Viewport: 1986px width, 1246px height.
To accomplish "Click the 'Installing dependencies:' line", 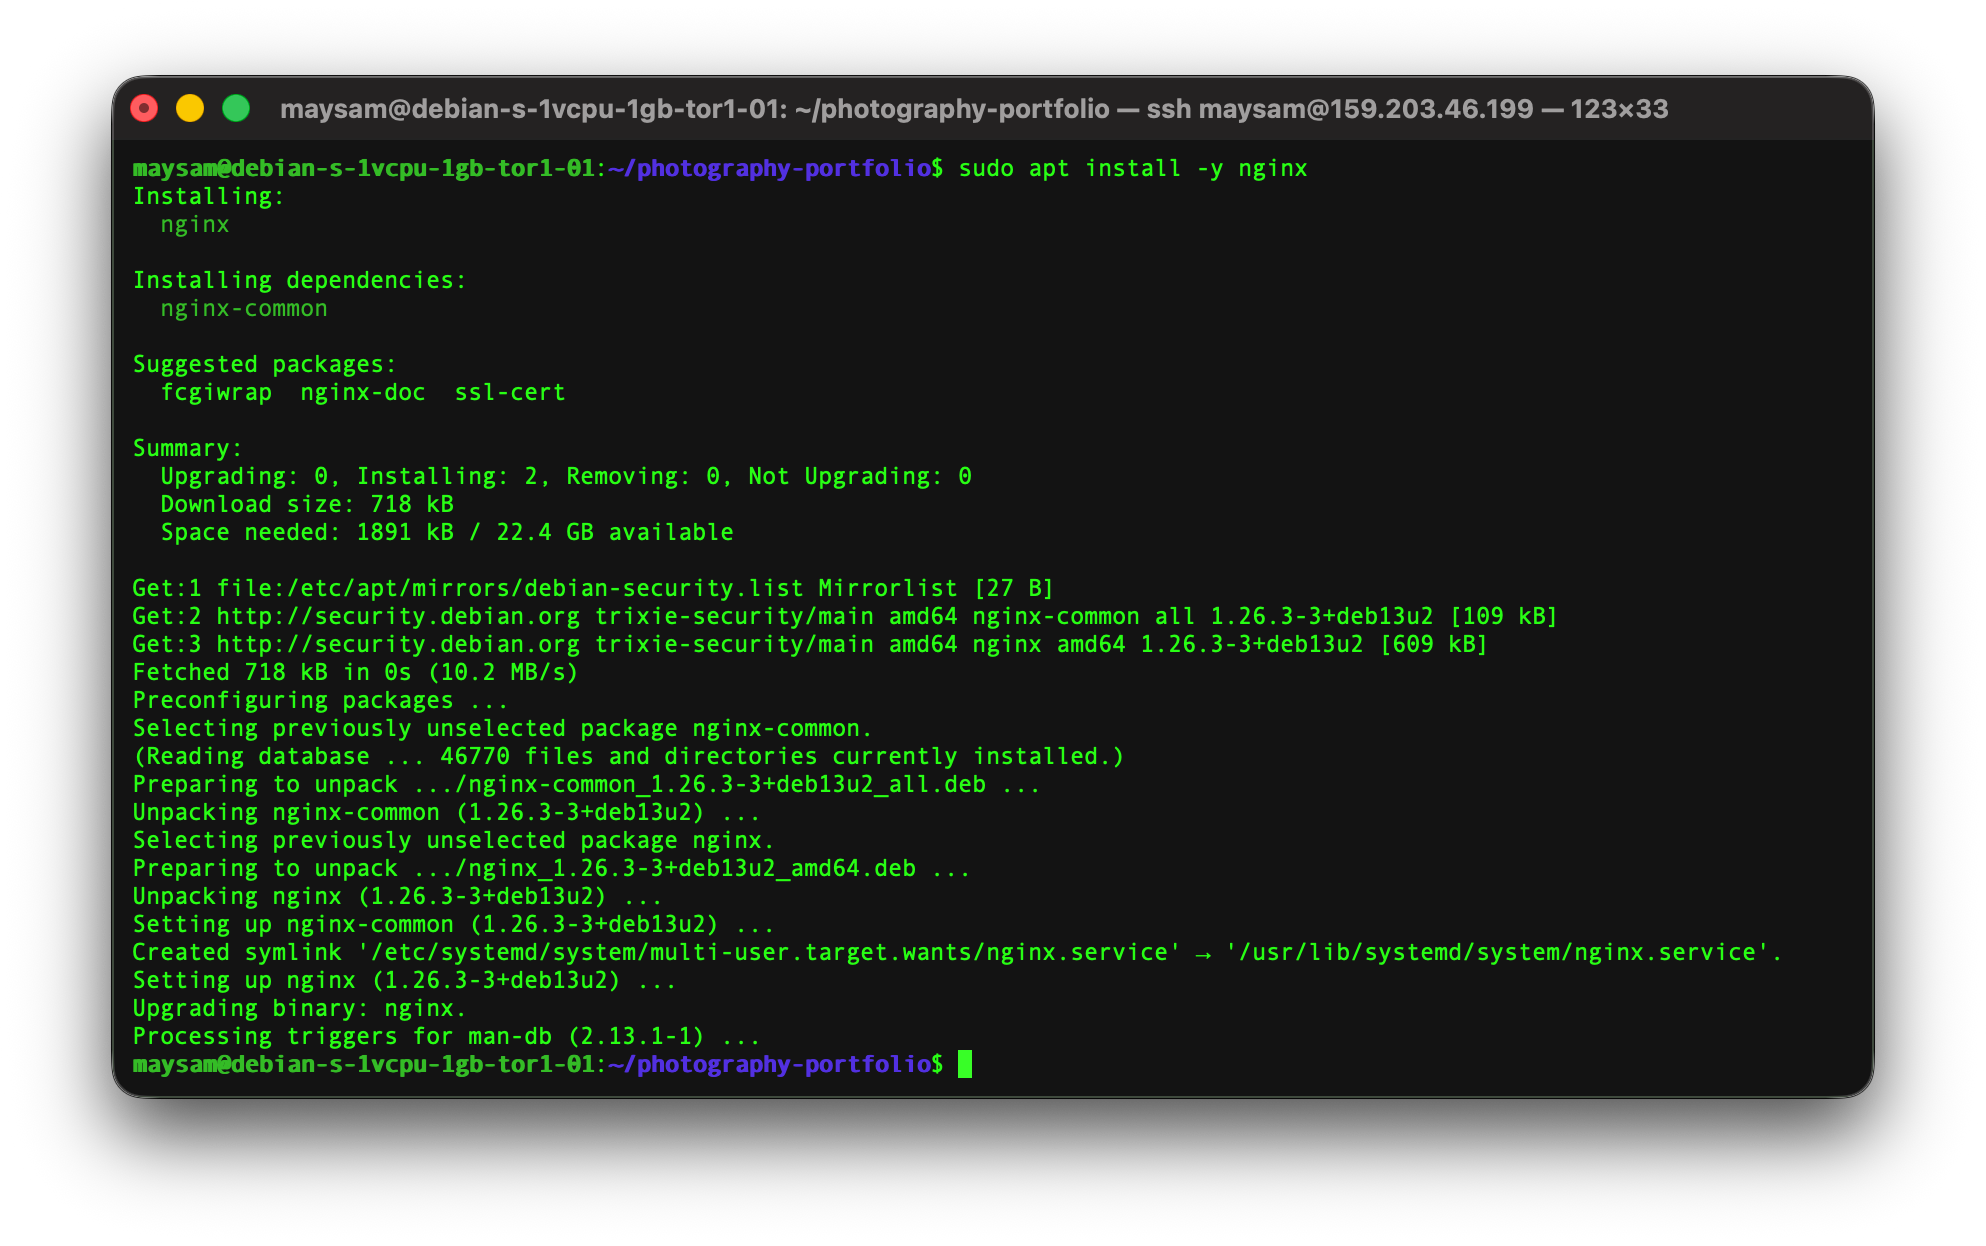I will click(x=300, y=280).
